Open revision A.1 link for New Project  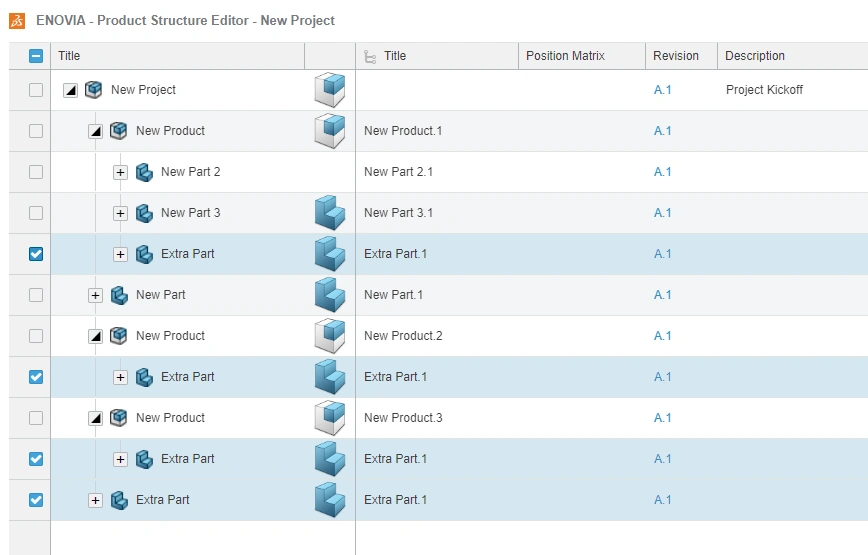[x=662, y=90]
